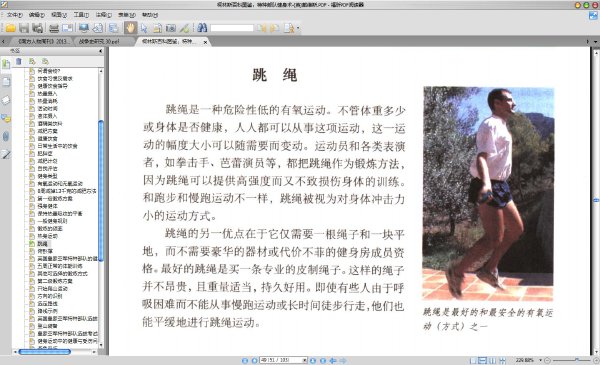The width and height of the screenshot is (600, 365).
Task: Go to next page in status bar
Action: [x=313, y=360]
